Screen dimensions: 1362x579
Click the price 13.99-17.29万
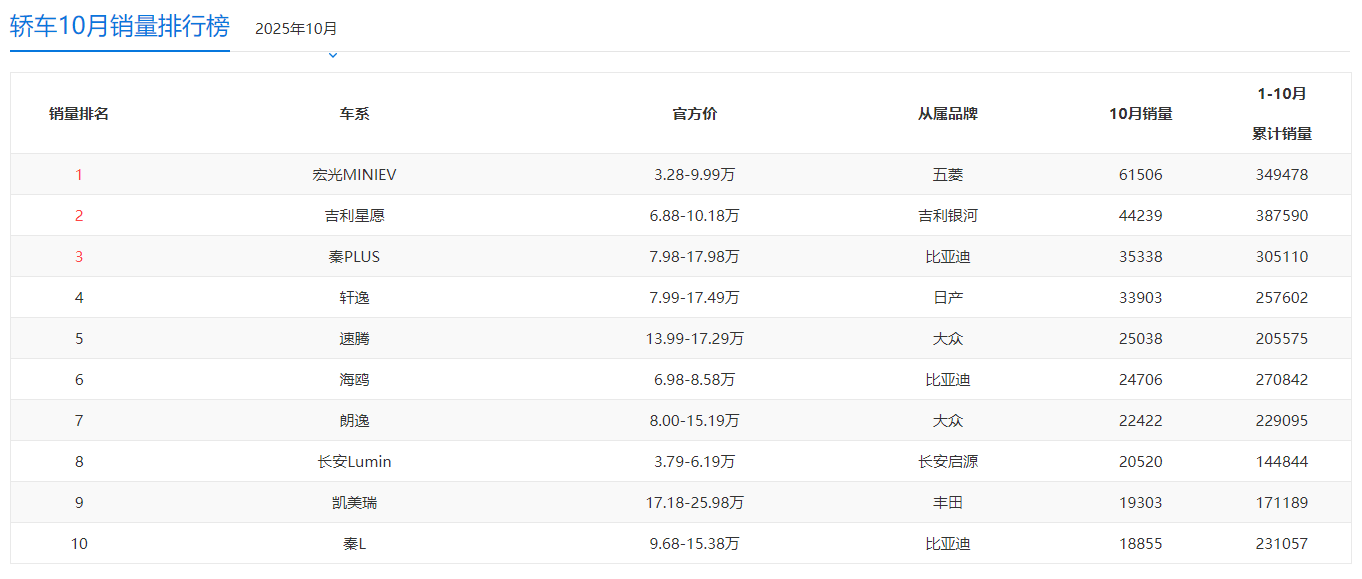[x=694, y=339]
